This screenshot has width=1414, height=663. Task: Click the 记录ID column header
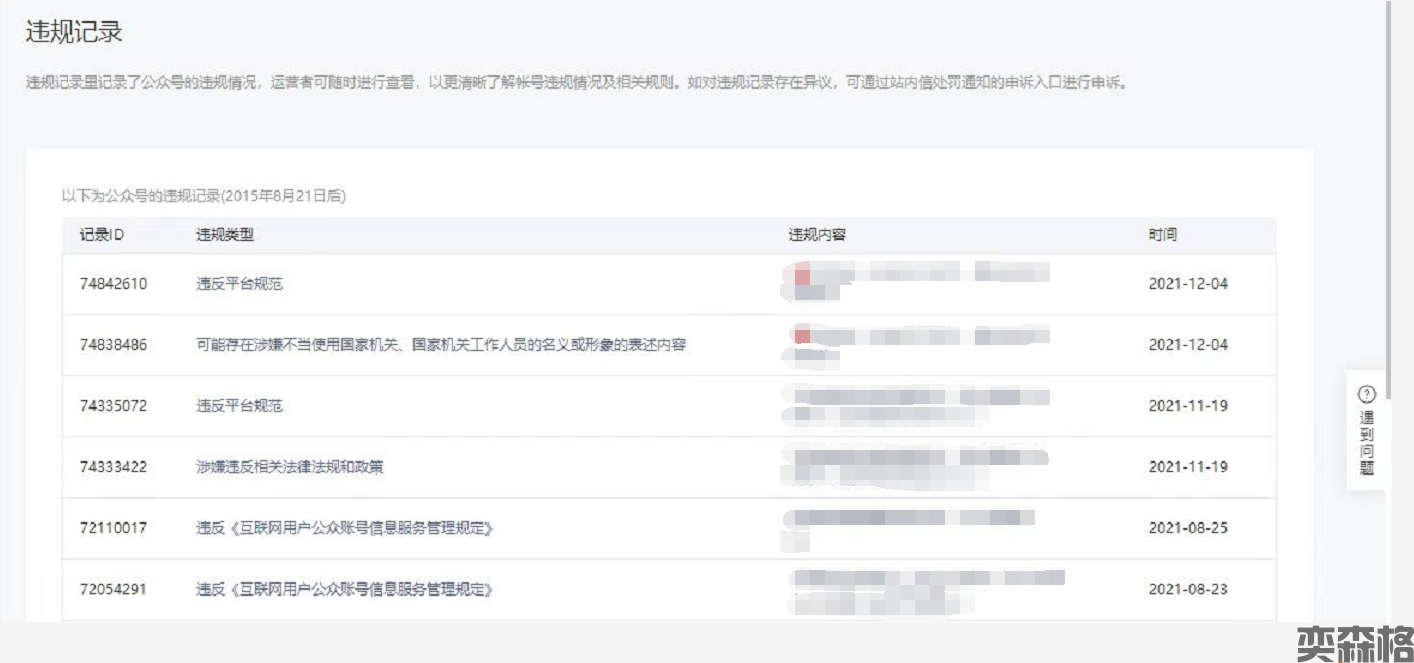(x=102, y=235)
